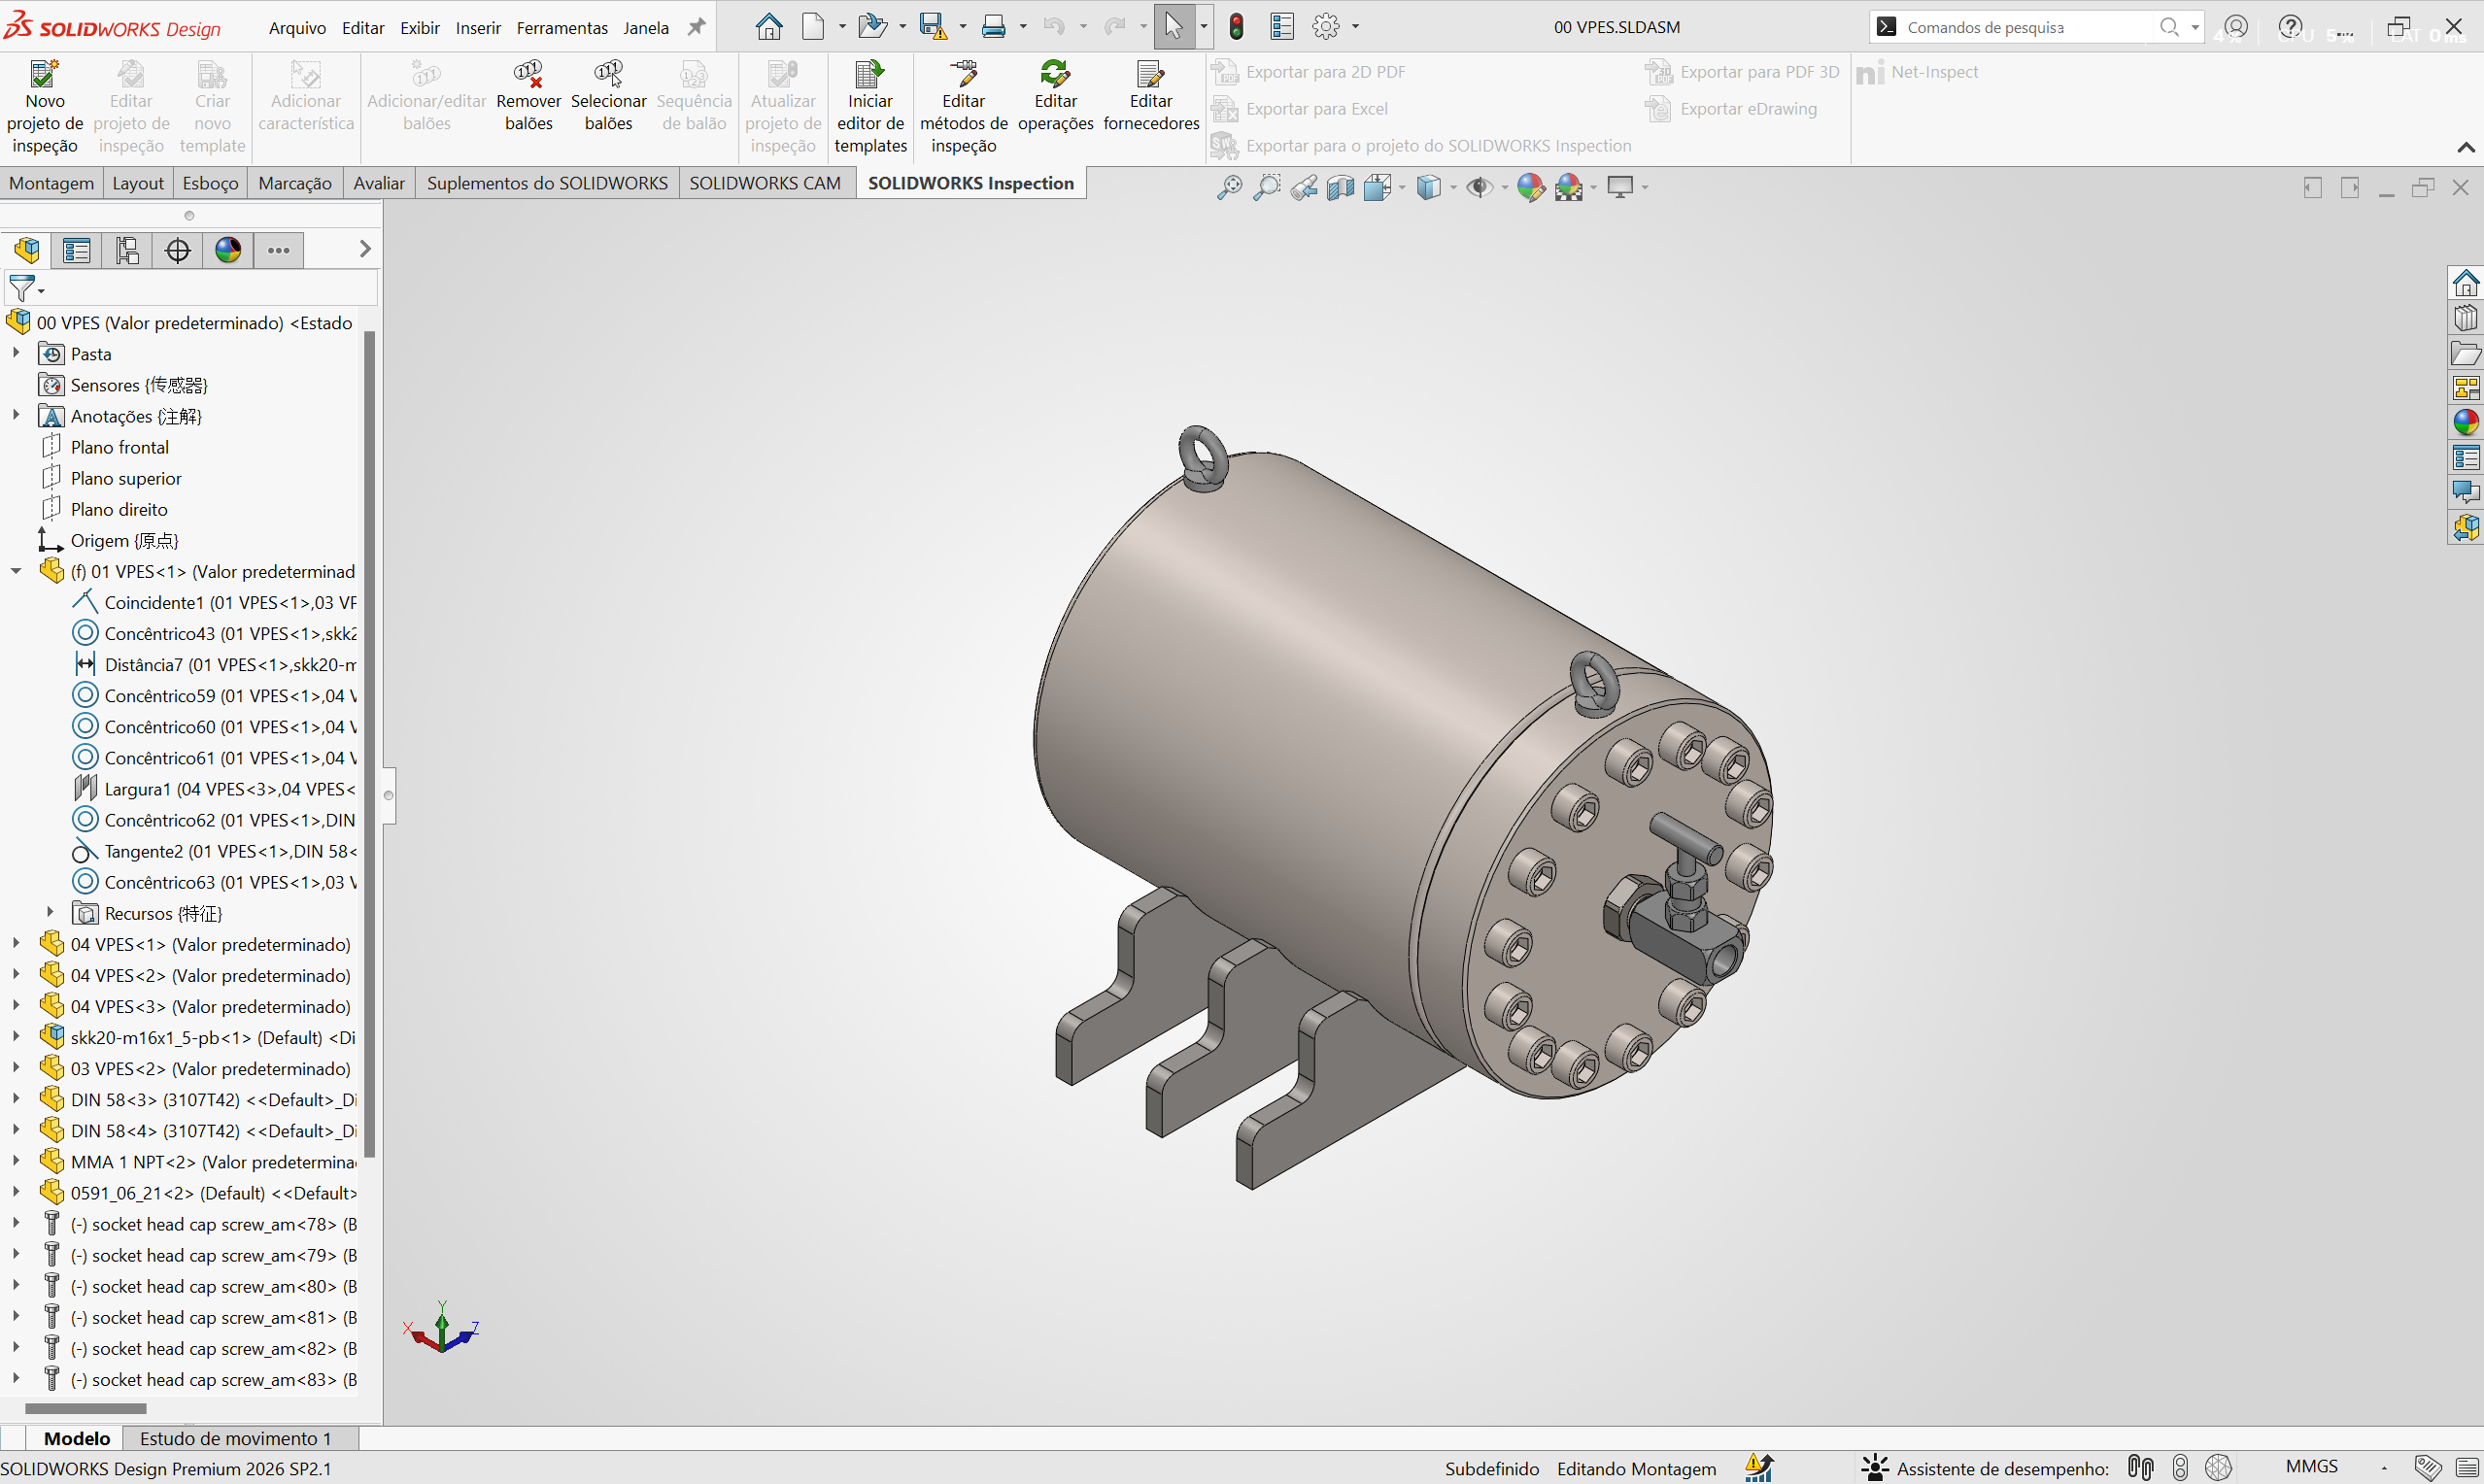Click the tree horizontal scrollbar thumb
The width and height of the screenshot is (2484, 1484).
pos(85,1408)
